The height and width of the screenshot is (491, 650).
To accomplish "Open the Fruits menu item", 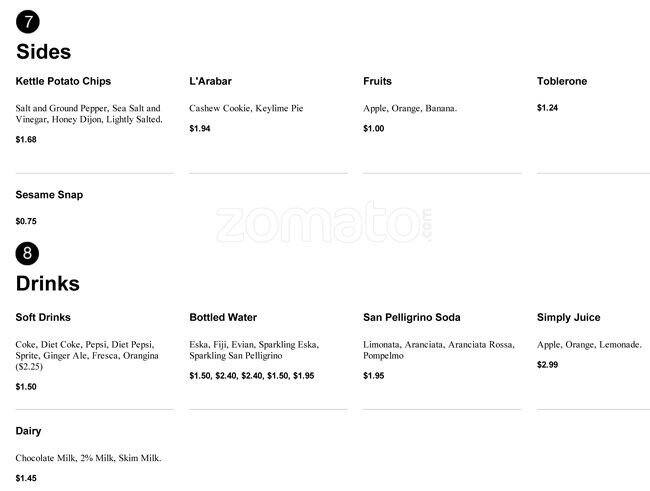I will point(377,81).
